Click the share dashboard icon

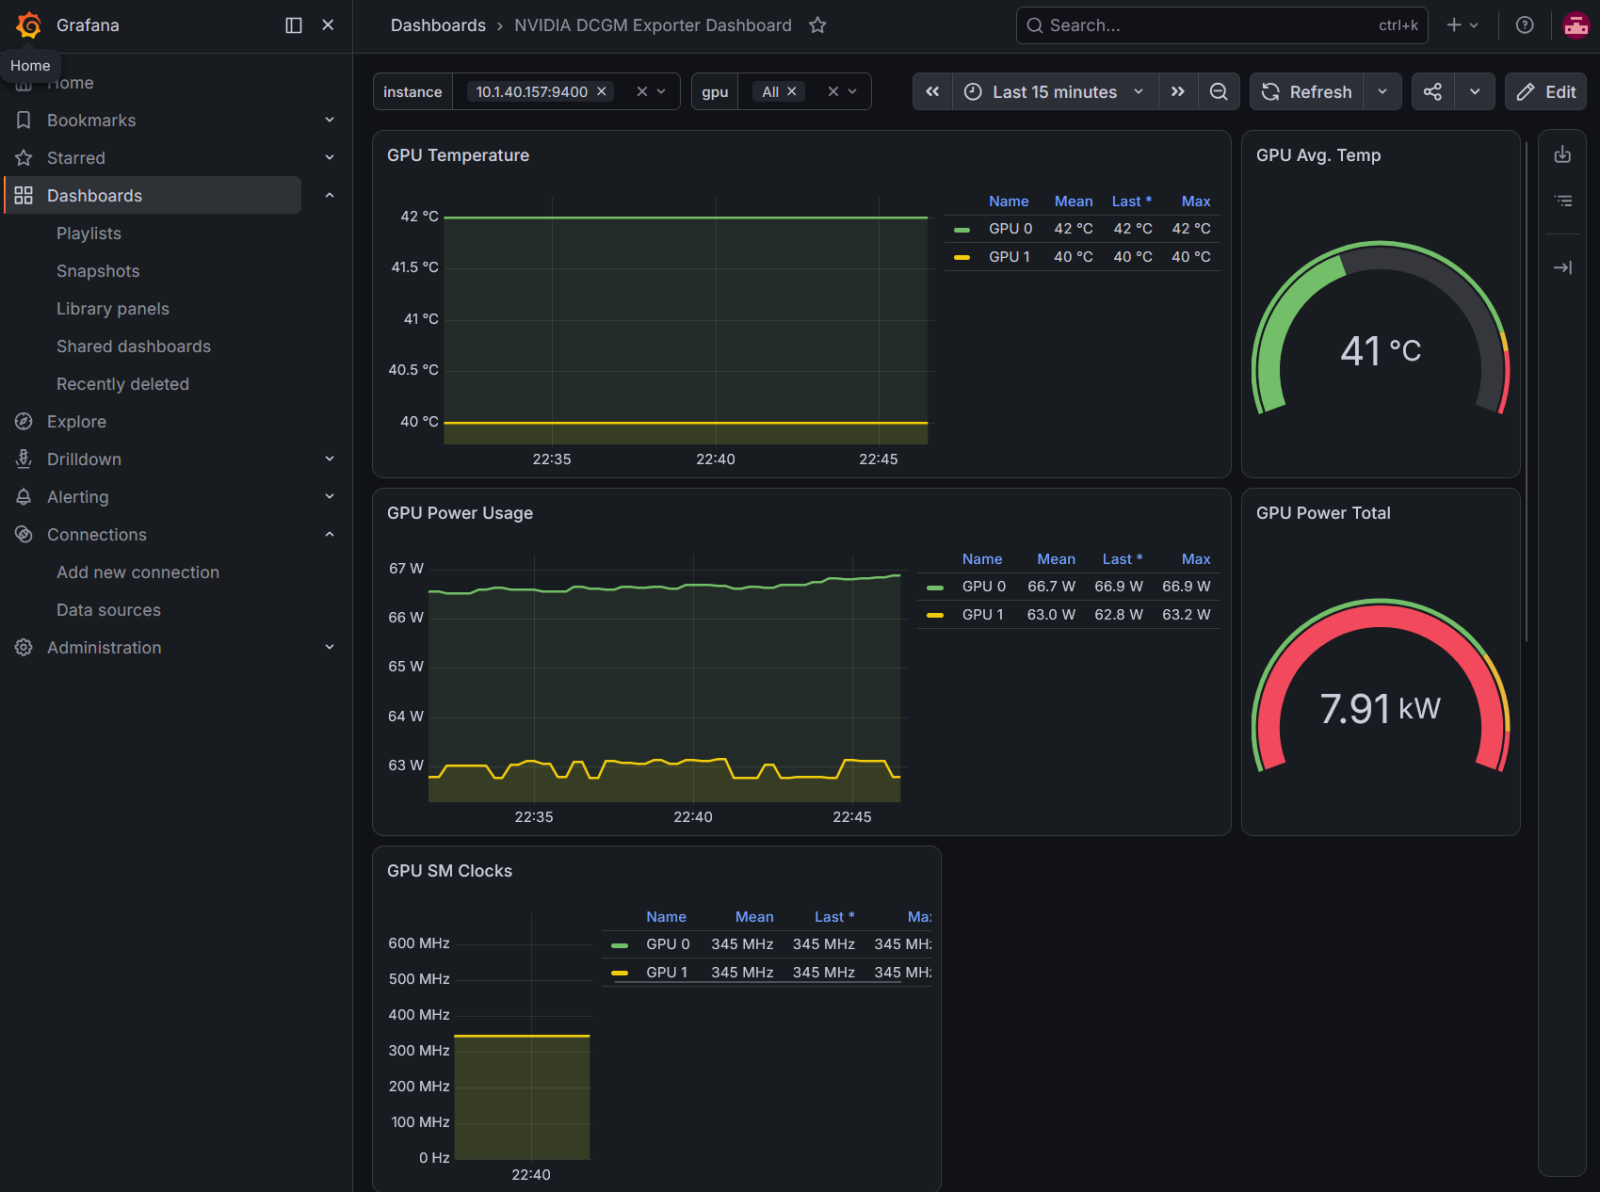pos(1433,92)
